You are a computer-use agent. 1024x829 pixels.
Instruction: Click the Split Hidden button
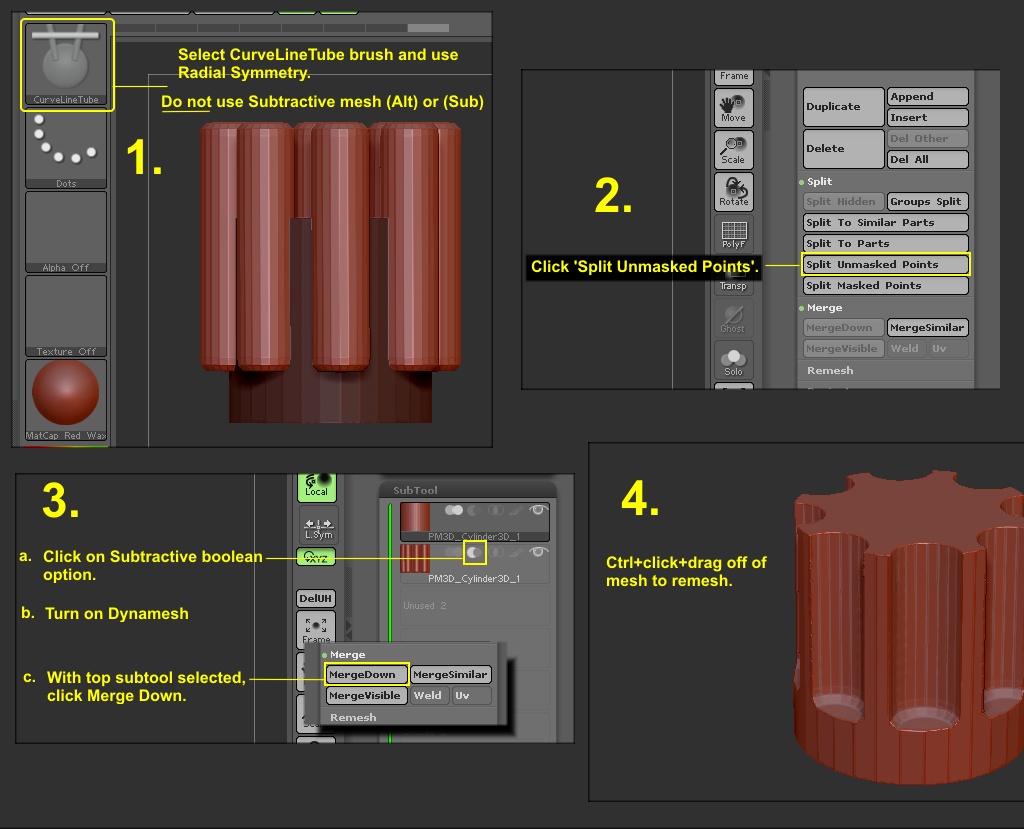point(843,201)
